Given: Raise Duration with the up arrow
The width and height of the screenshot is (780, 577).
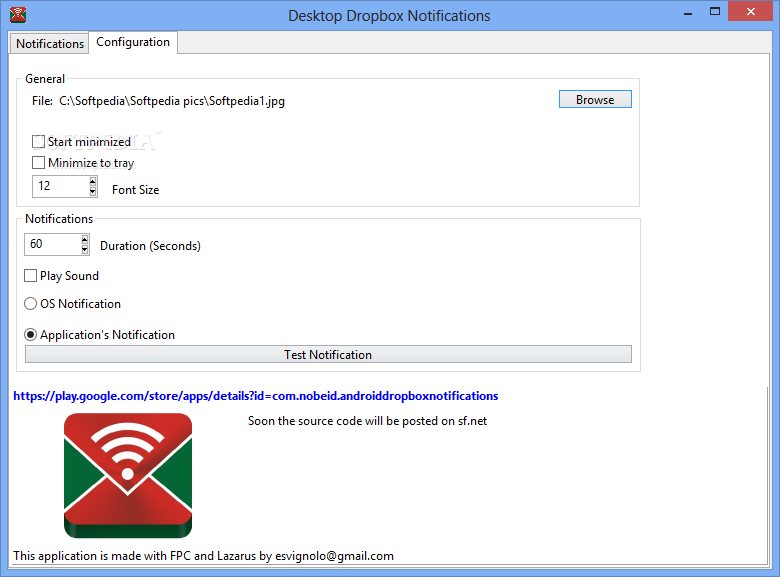Looking at the screenshot, I should (x=85, y=239).
